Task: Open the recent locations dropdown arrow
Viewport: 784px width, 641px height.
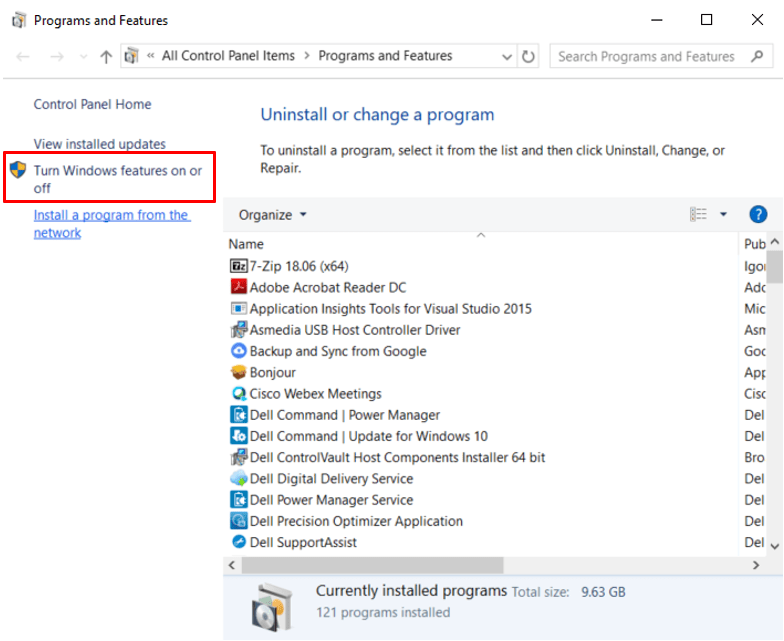Action: pyautogui.click(x=84, y=56)
